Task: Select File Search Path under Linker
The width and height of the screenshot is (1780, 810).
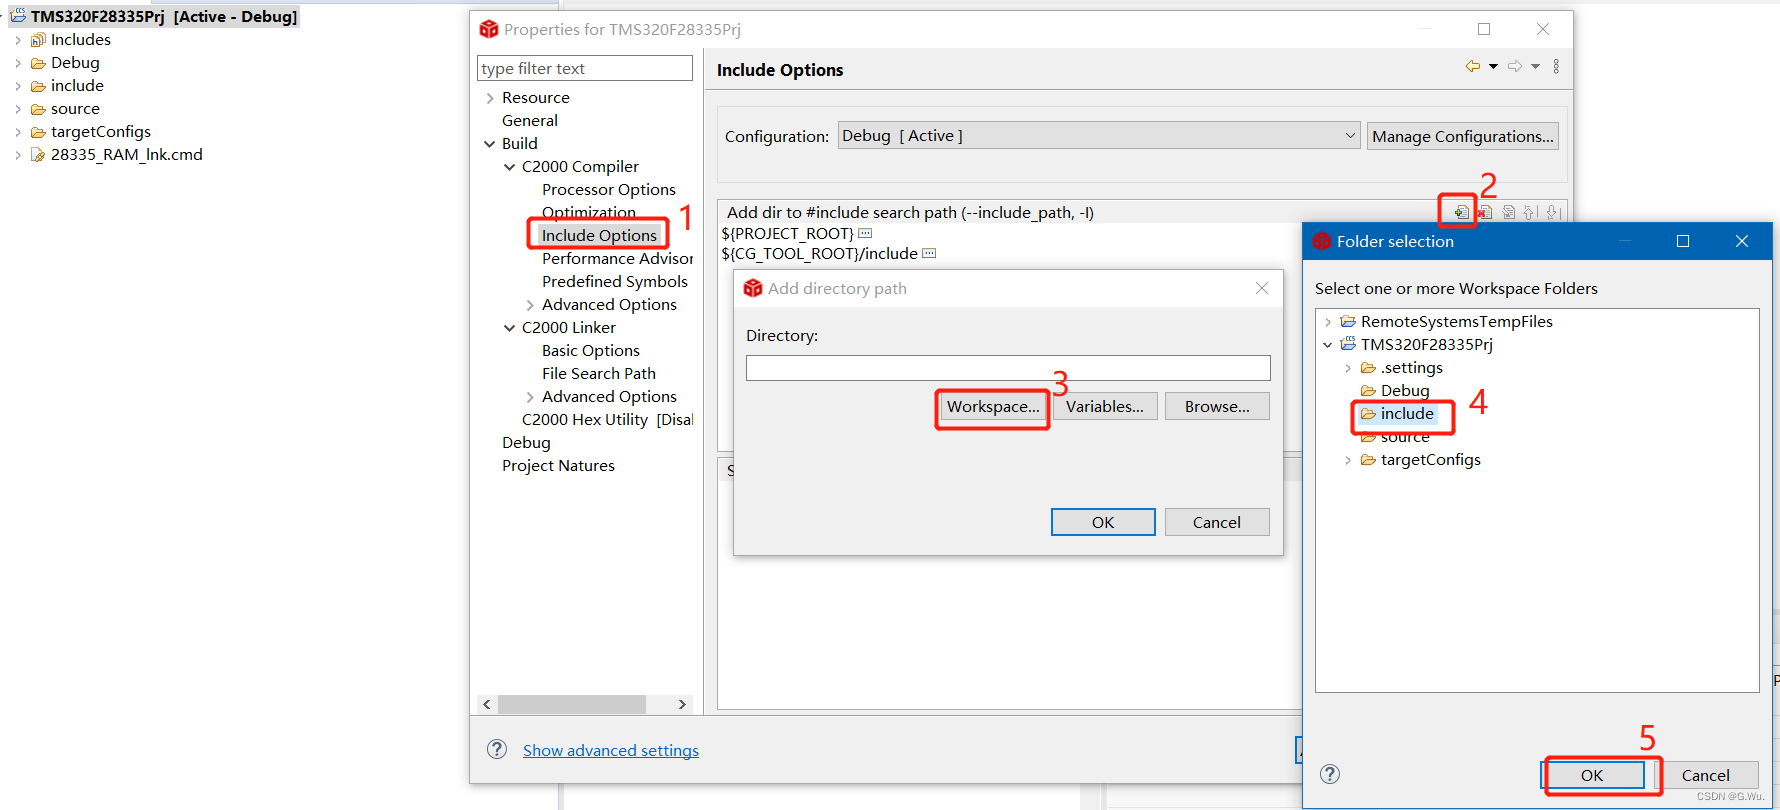Action: (598, 373)
